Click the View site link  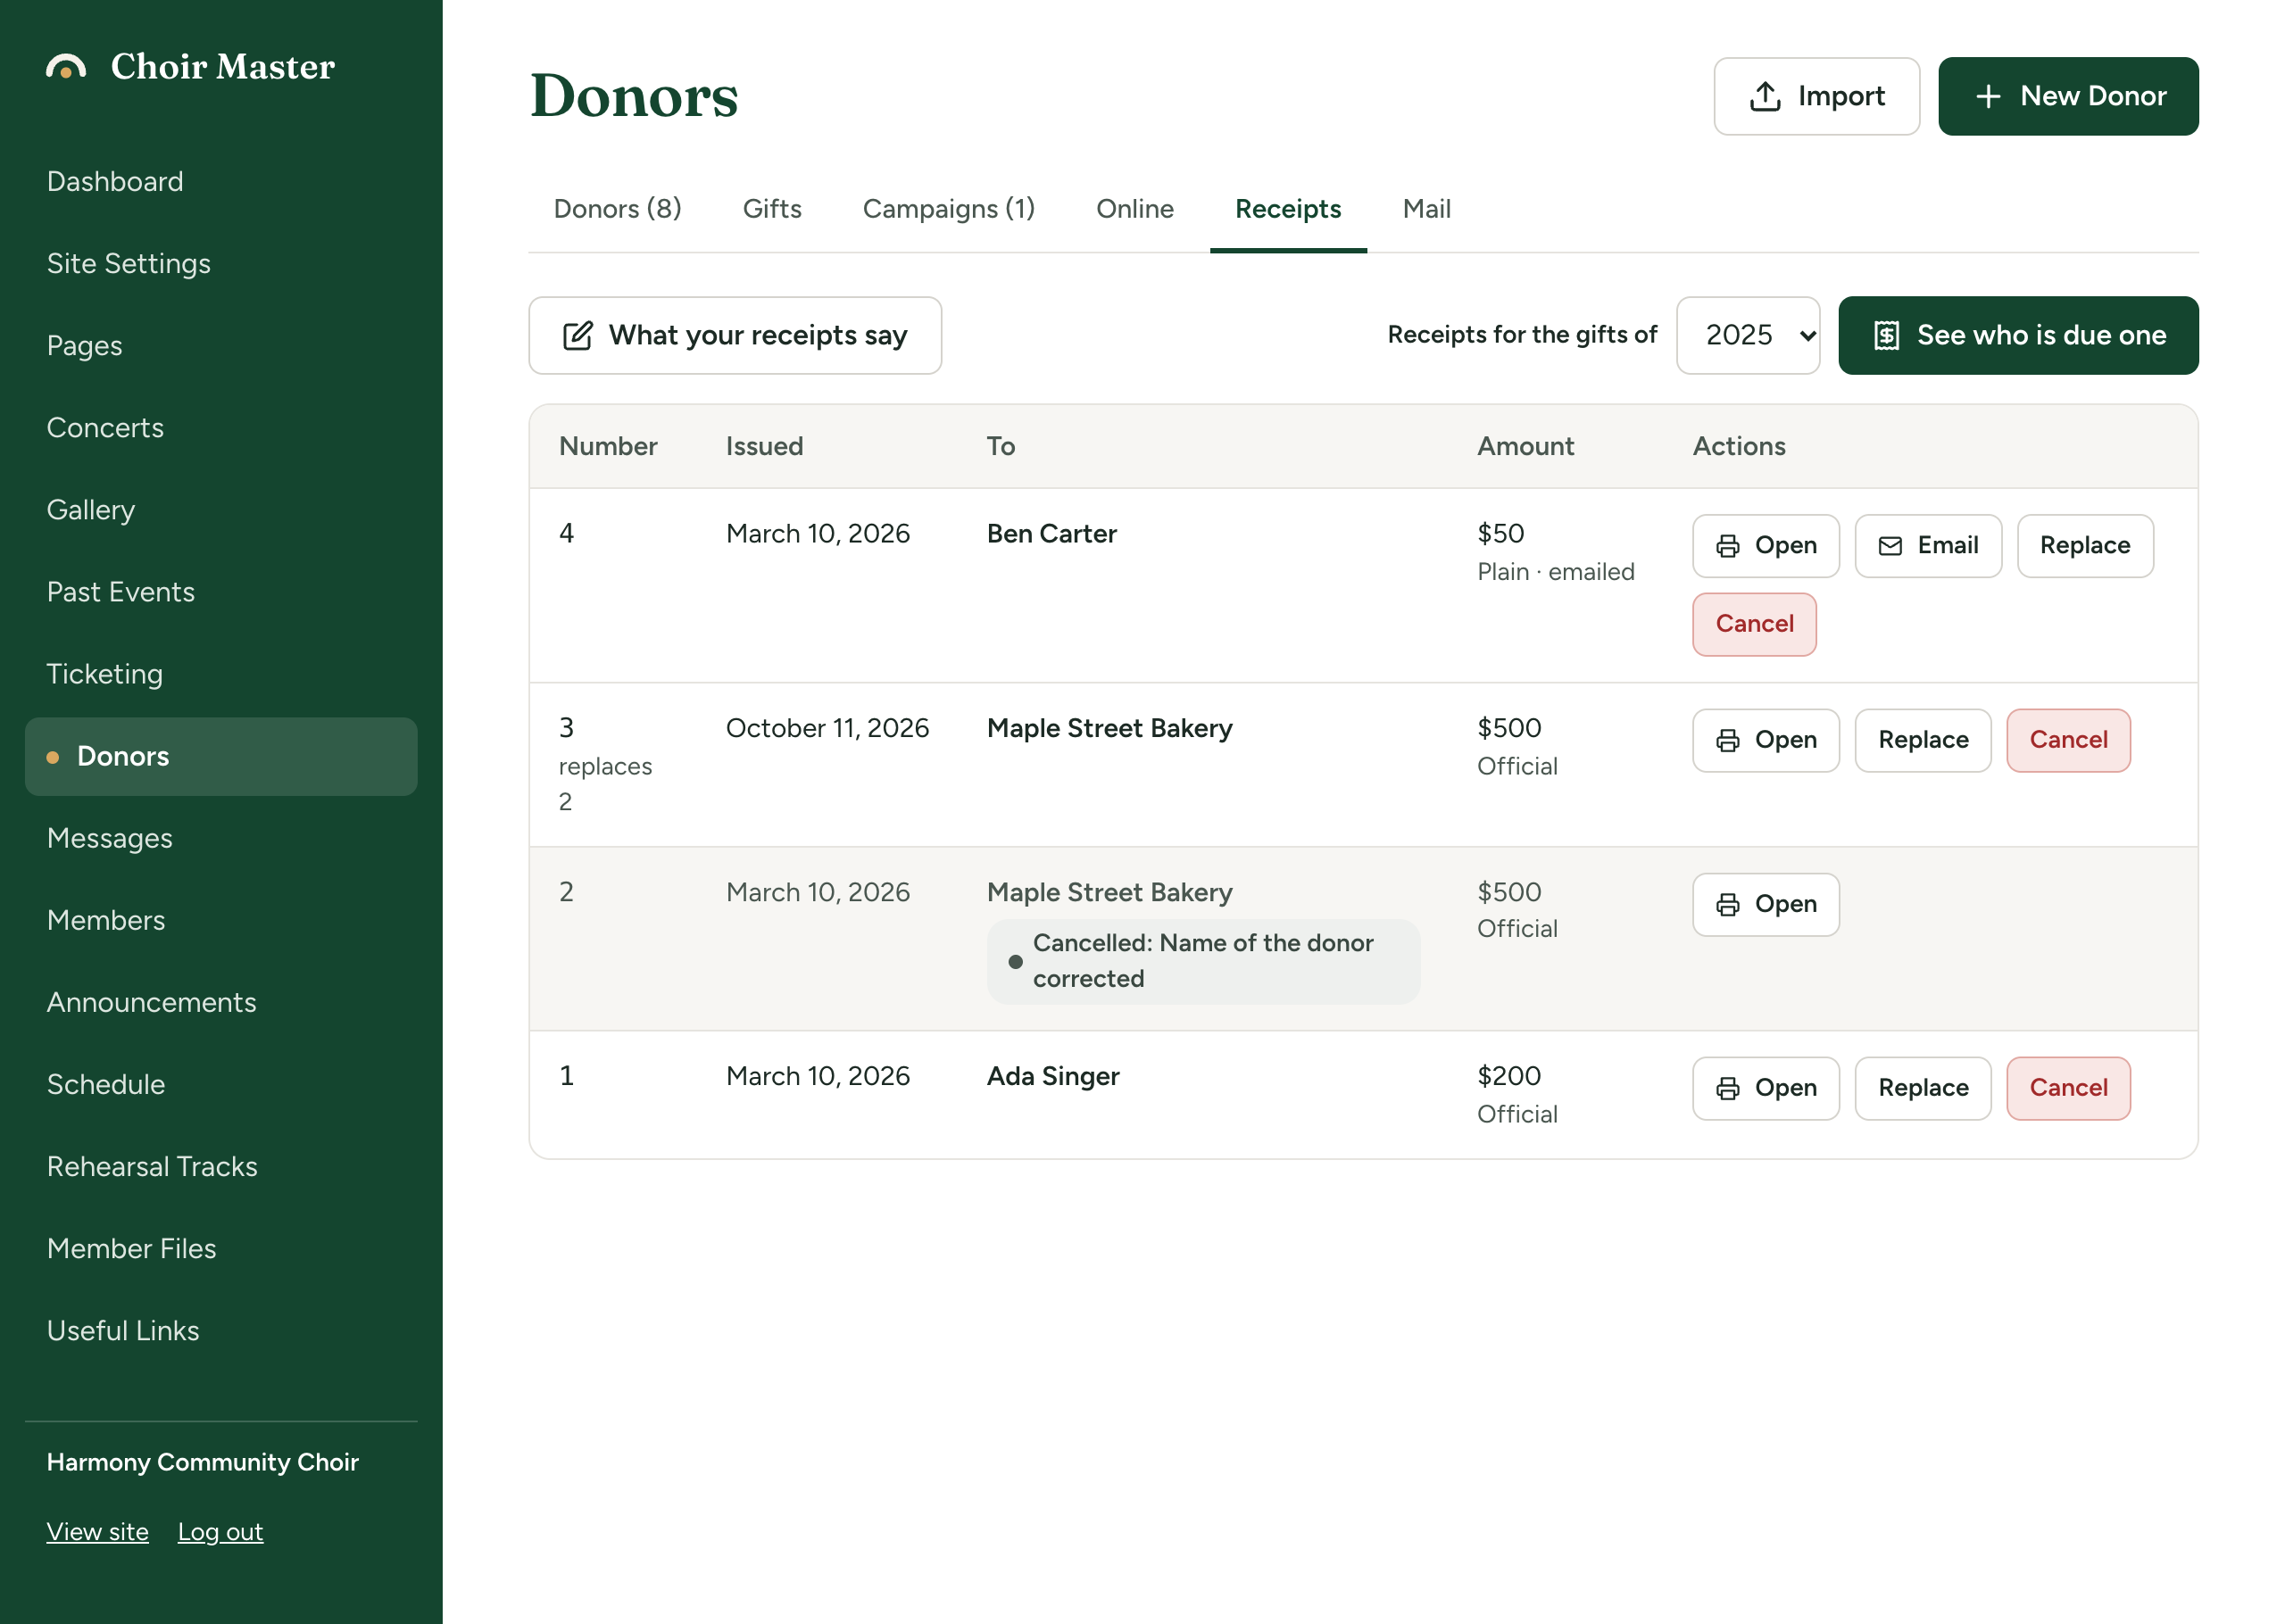97,1532
